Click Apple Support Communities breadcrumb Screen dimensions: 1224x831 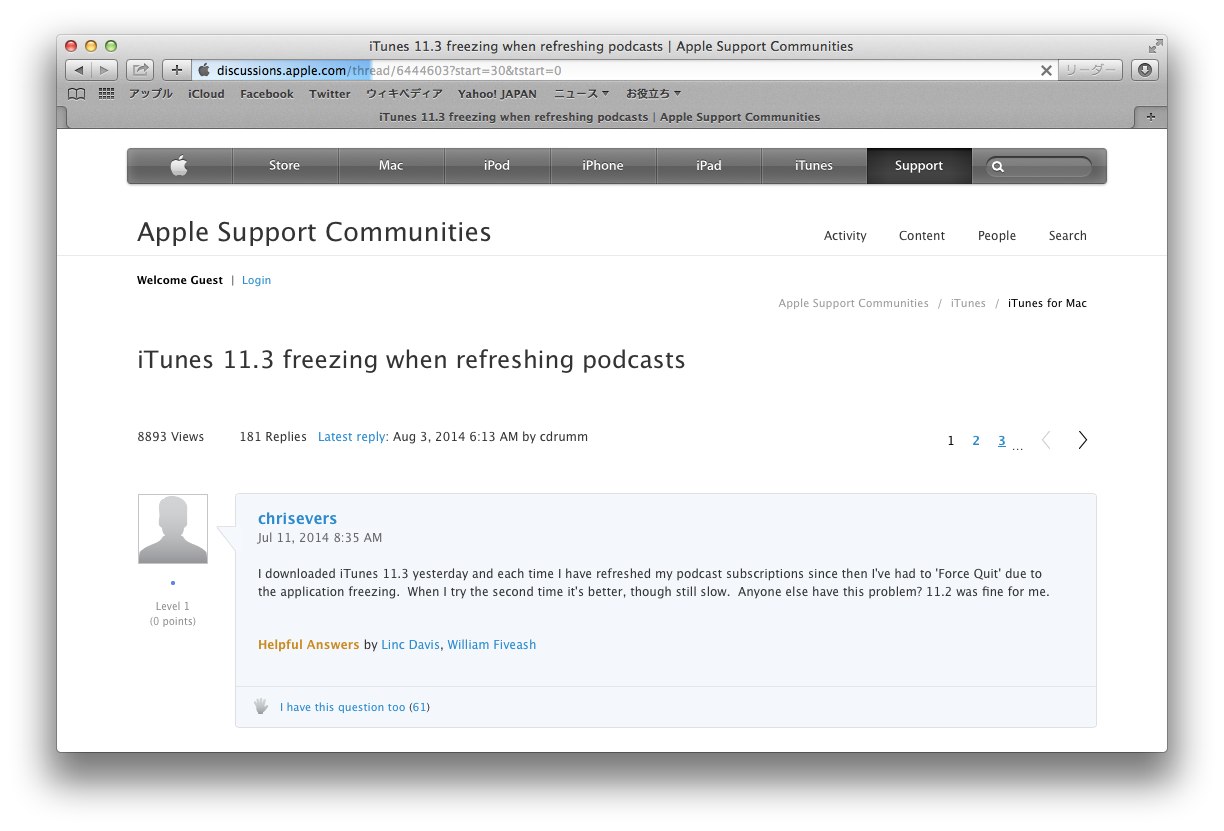pyautogui.click(x=853, y=303)
